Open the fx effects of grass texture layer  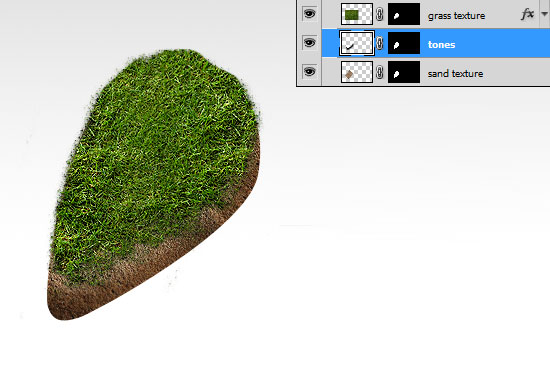point(527,14)
